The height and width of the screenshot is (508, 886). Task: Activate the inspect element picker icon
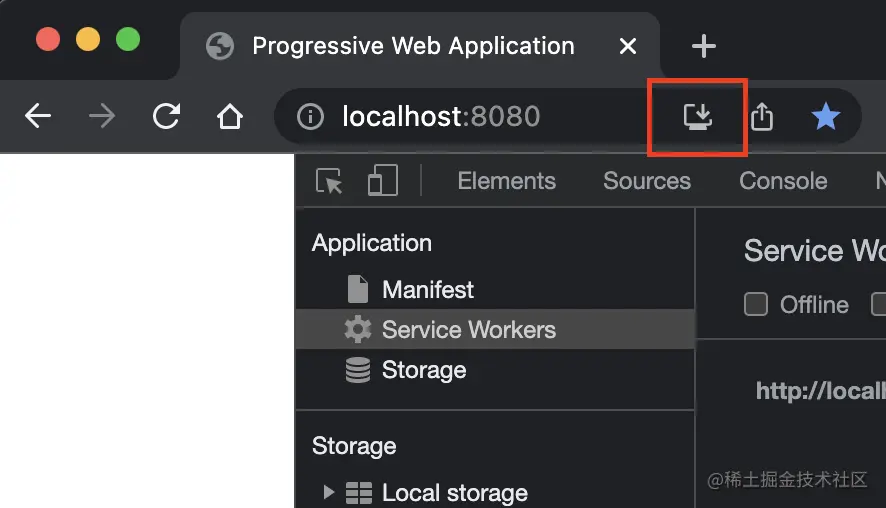click(x=329, y=181)
